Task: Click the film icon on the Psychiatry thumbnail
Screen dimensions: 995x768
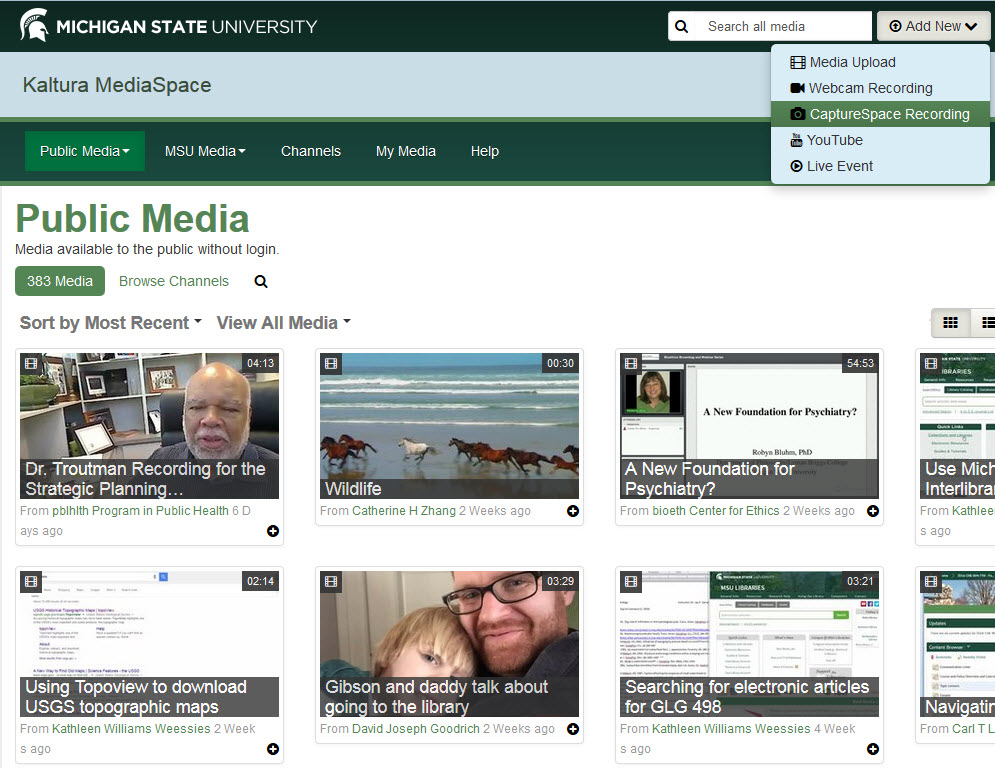Action: click(631, 363)
